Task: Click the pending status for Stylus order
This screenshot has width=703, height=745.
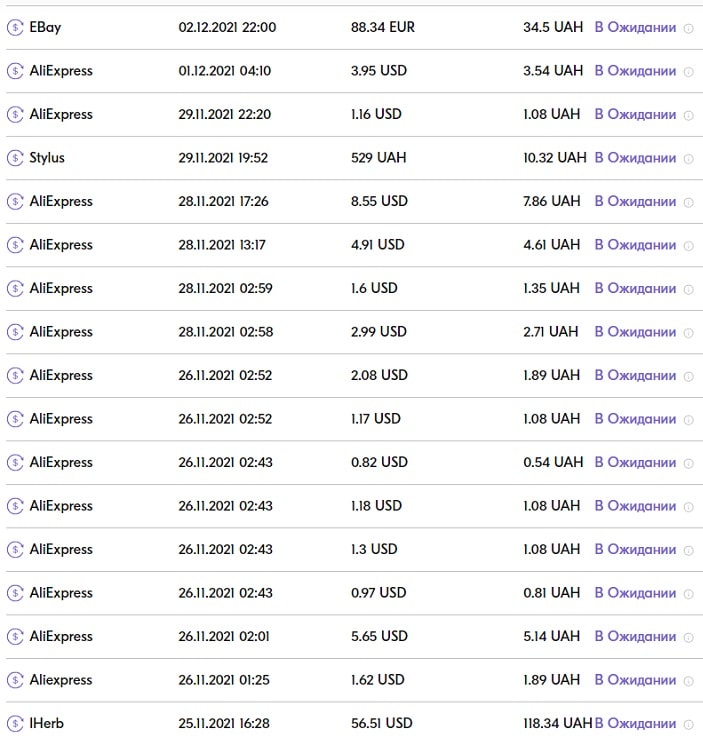Action: tap(635, 158)
